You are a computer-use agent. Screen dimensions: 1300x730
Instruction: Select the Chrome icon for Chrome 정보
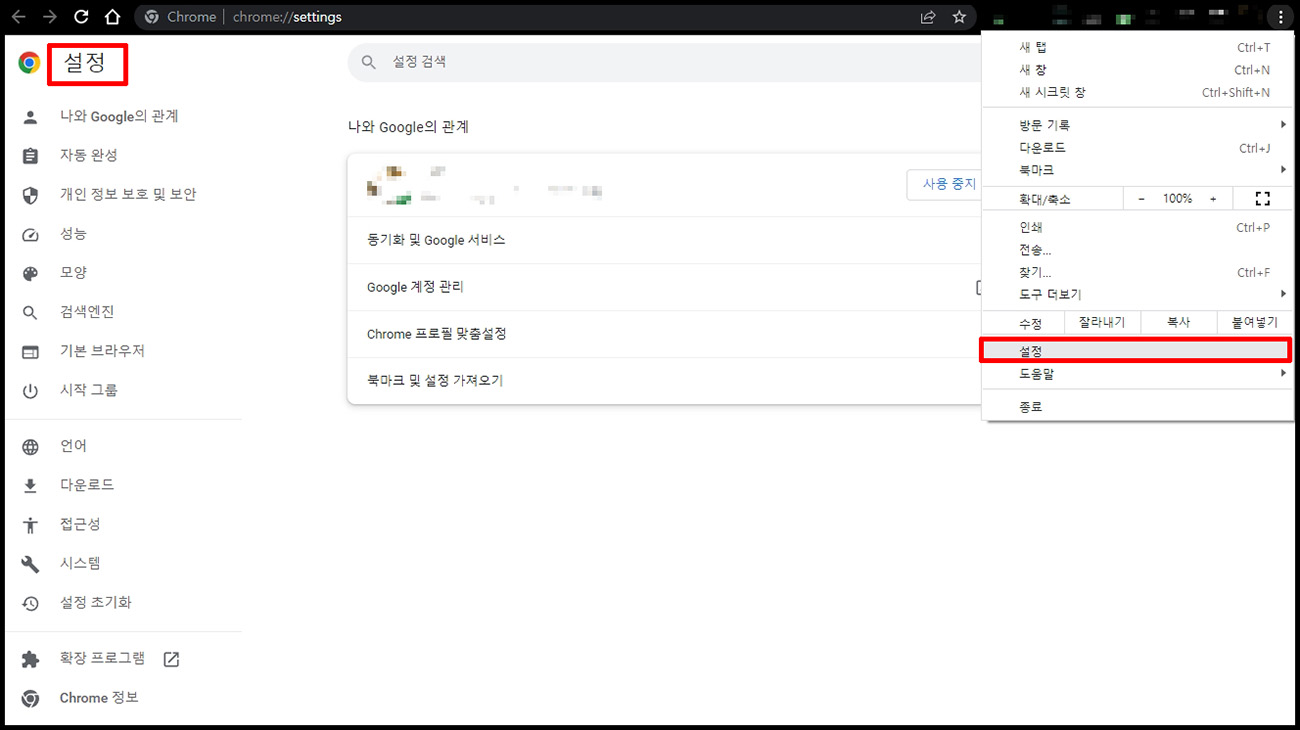click(x=30, y=698)
